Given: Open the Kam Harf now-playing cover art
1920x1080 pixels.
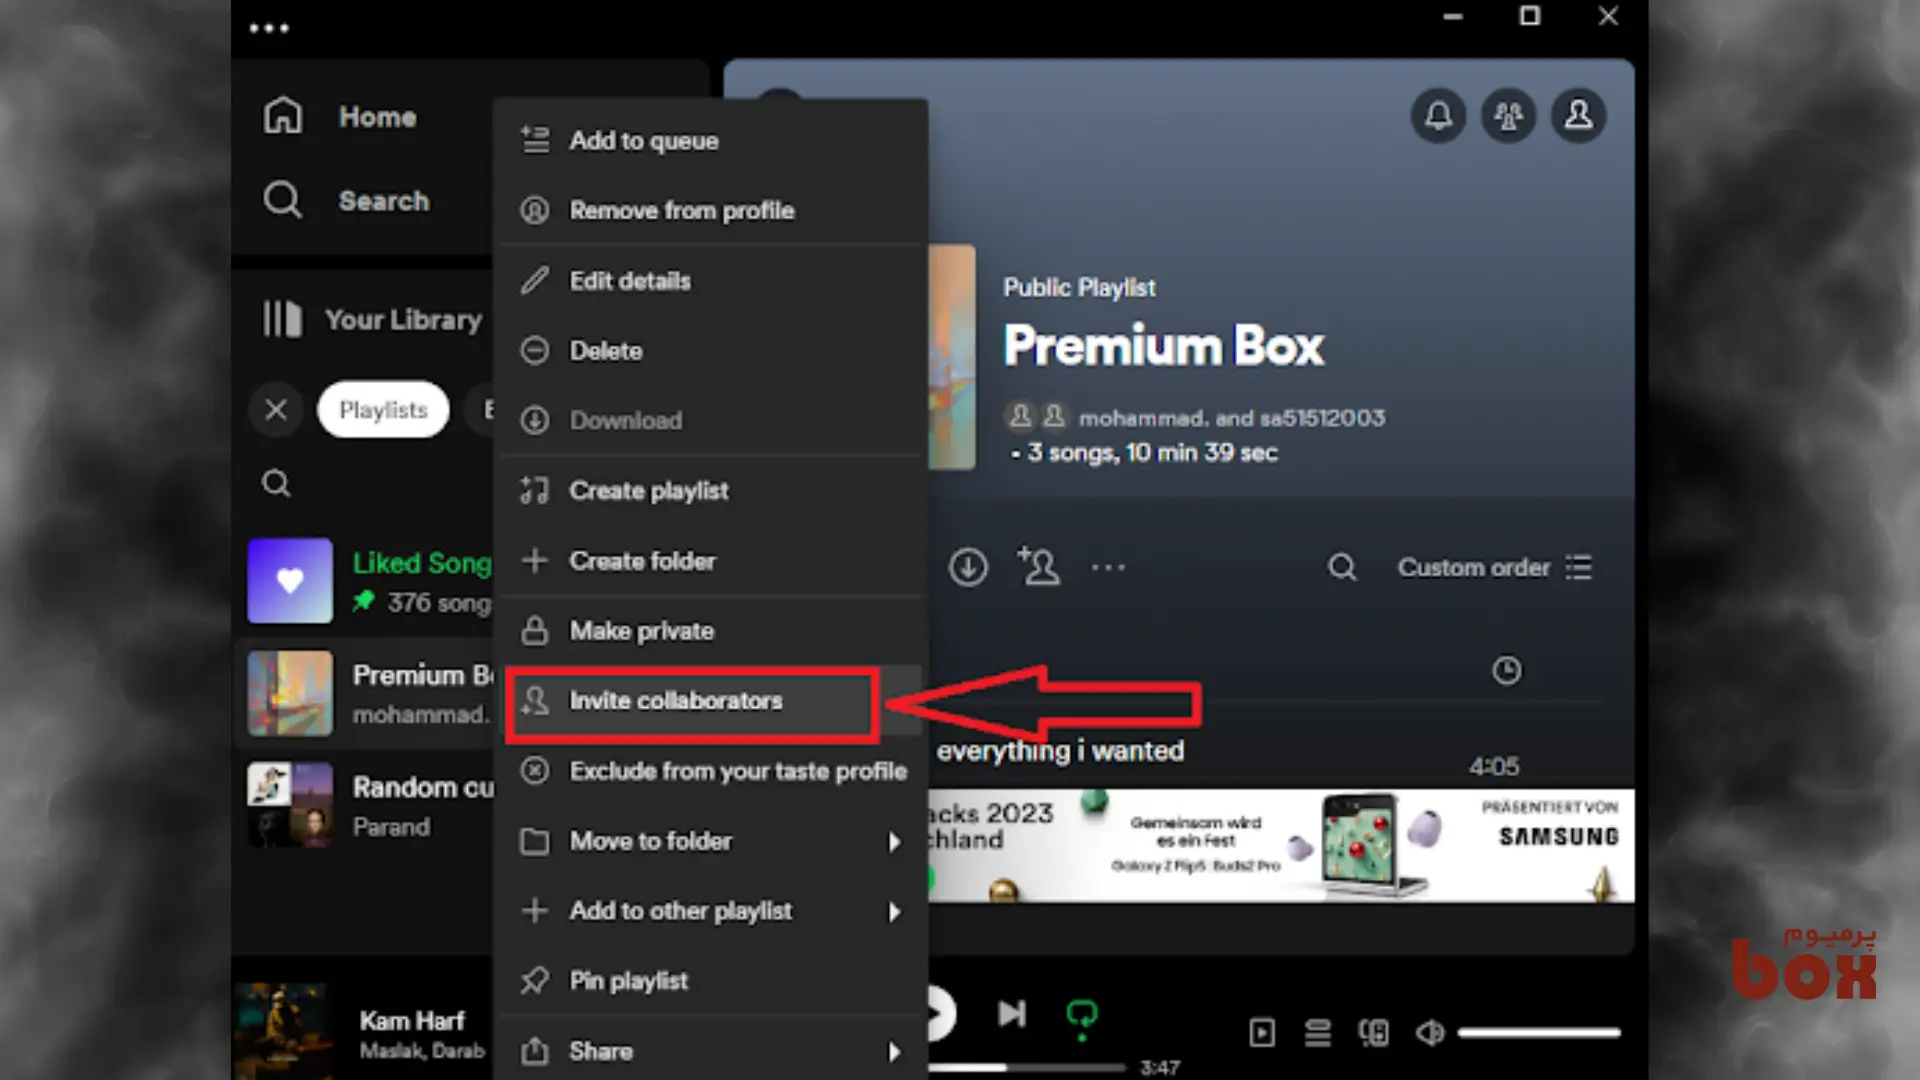Looking at the screenshot, I should coord(283,1031).
